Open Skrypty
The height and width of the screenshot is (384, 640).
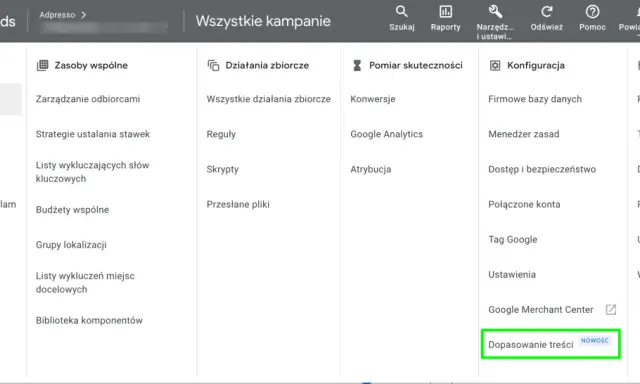click(222, 169)
